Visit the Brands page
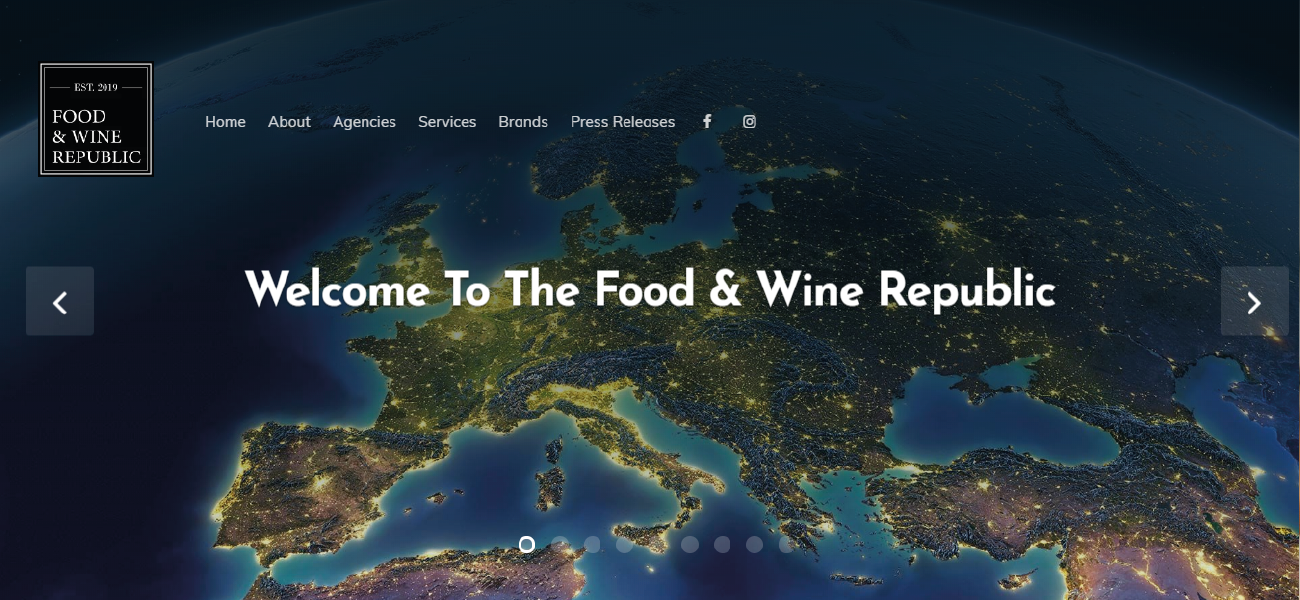The height and width of the screenshot is (600, 1300). point(523,121)
